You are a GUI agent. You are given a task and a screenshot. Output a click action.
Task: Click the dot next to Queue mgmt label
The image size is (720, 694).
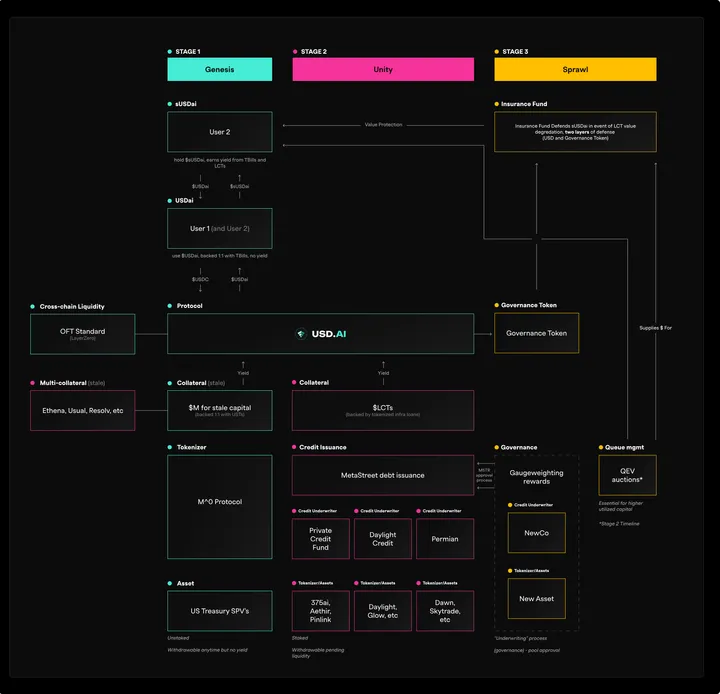(601, 447)
